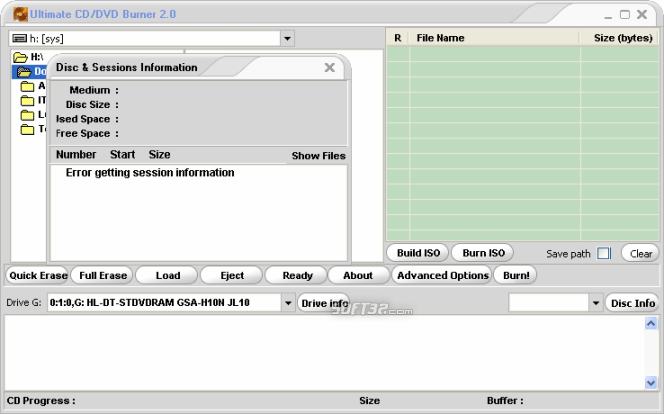664x414 pixels.
Task: Click Show Files in sessions dialog
Action: coord(318,156)
